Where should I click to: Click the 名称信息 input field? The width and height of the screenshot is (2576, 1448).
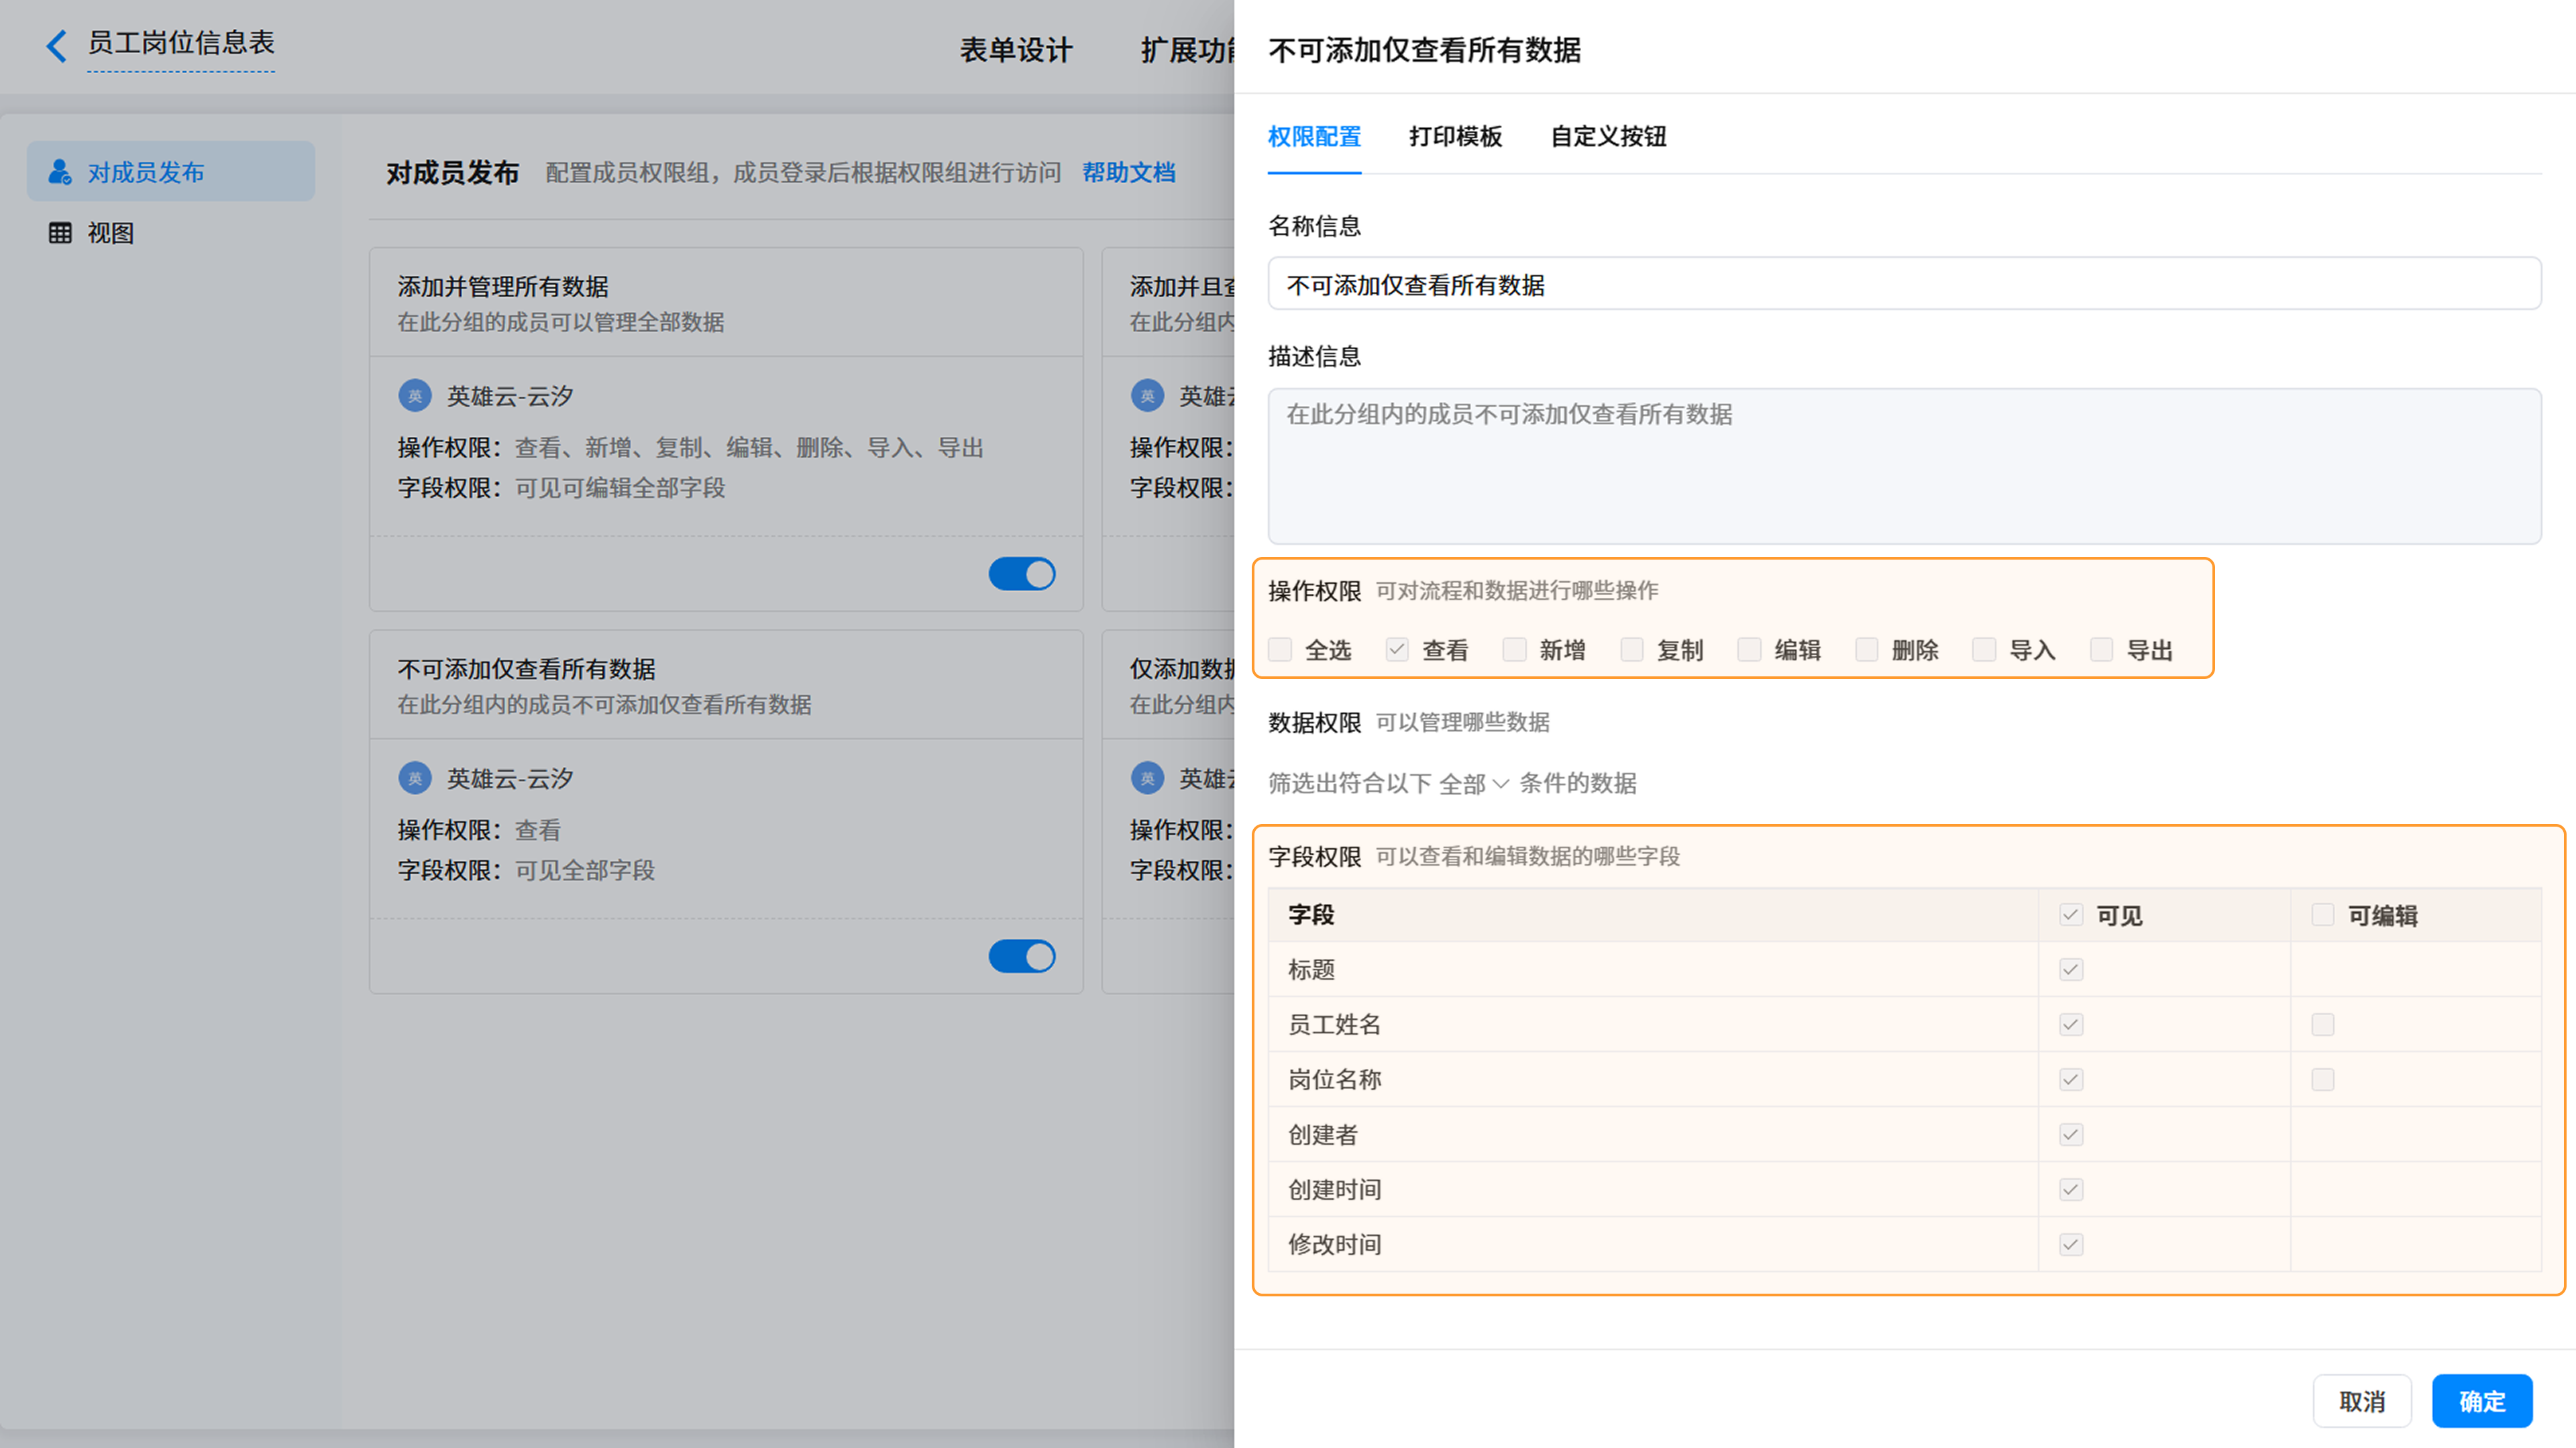pos(1904,284)
